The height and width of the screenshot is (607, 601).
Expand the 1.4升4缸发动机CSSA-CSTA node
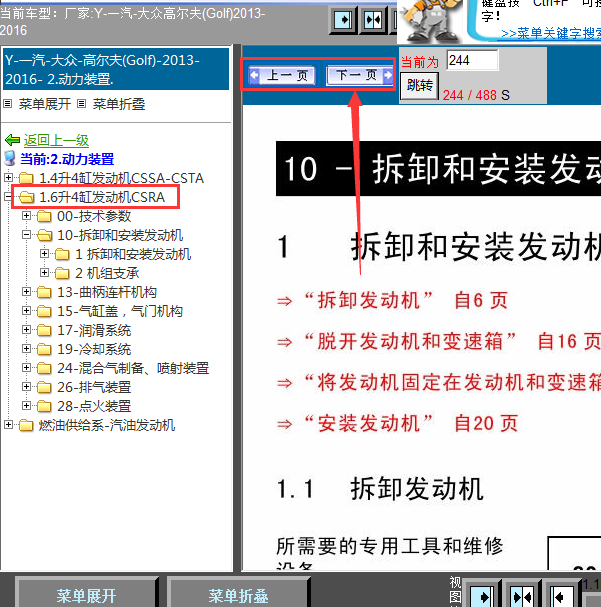(8, 178)
